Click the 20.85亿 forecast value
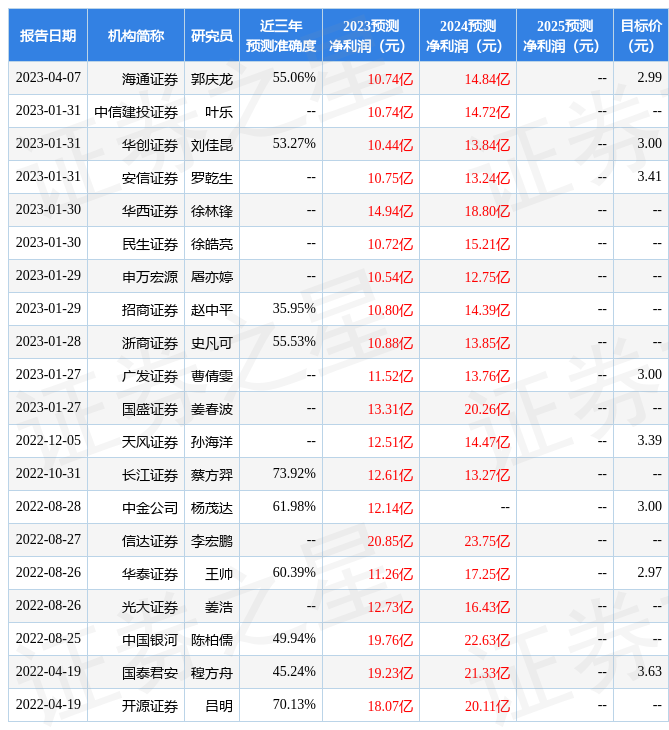The height and width of the screenshot is (730, 669). pos(391,541)
